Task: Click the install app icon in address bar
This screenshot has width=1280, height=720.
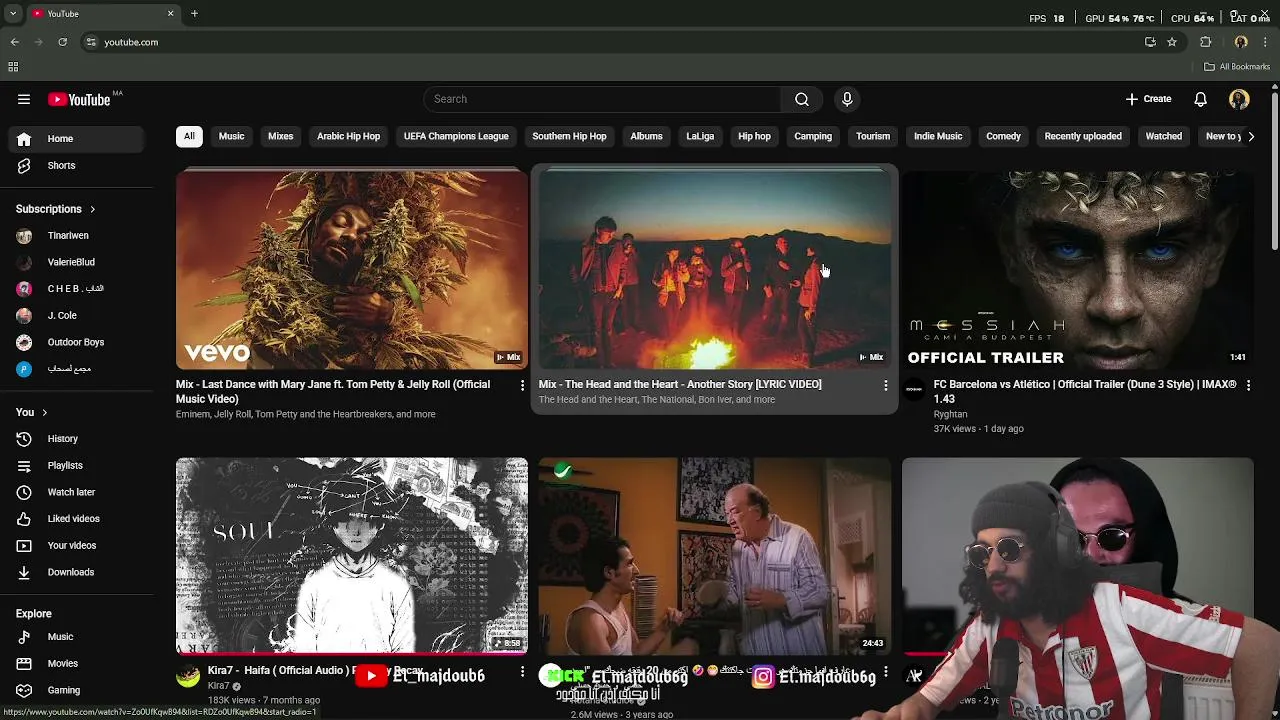Action: 1150,42
